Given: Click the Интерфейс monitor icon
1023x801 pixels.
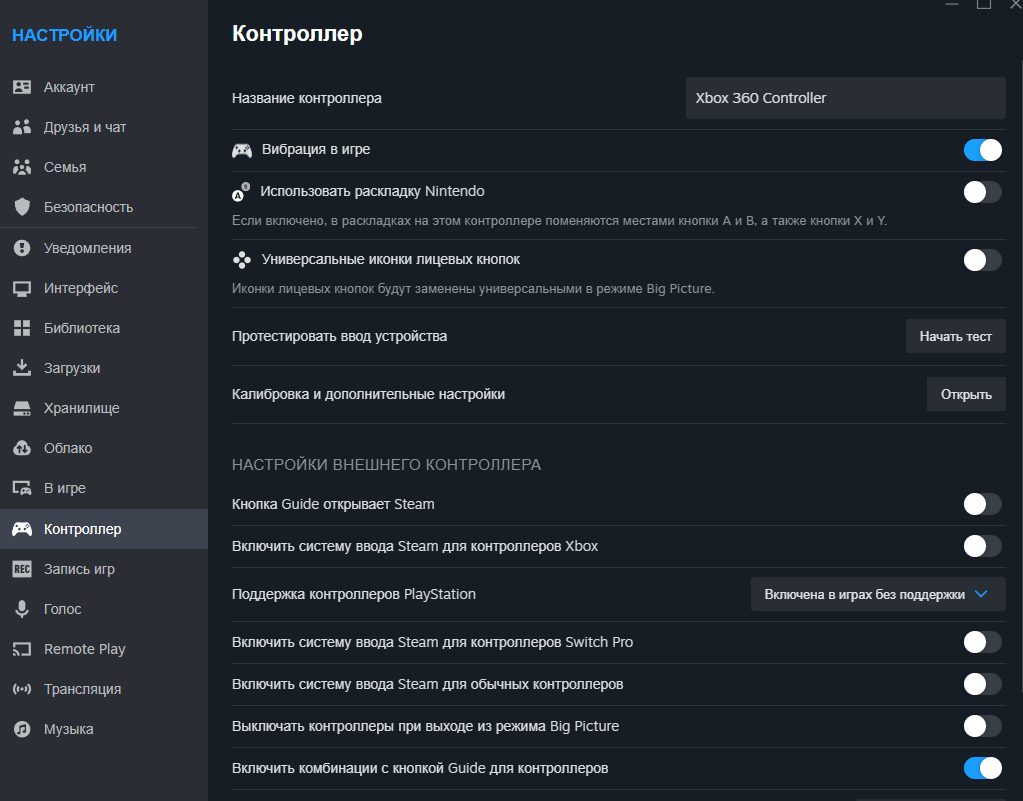Looking at the screenshot, I should pos(22,288).
